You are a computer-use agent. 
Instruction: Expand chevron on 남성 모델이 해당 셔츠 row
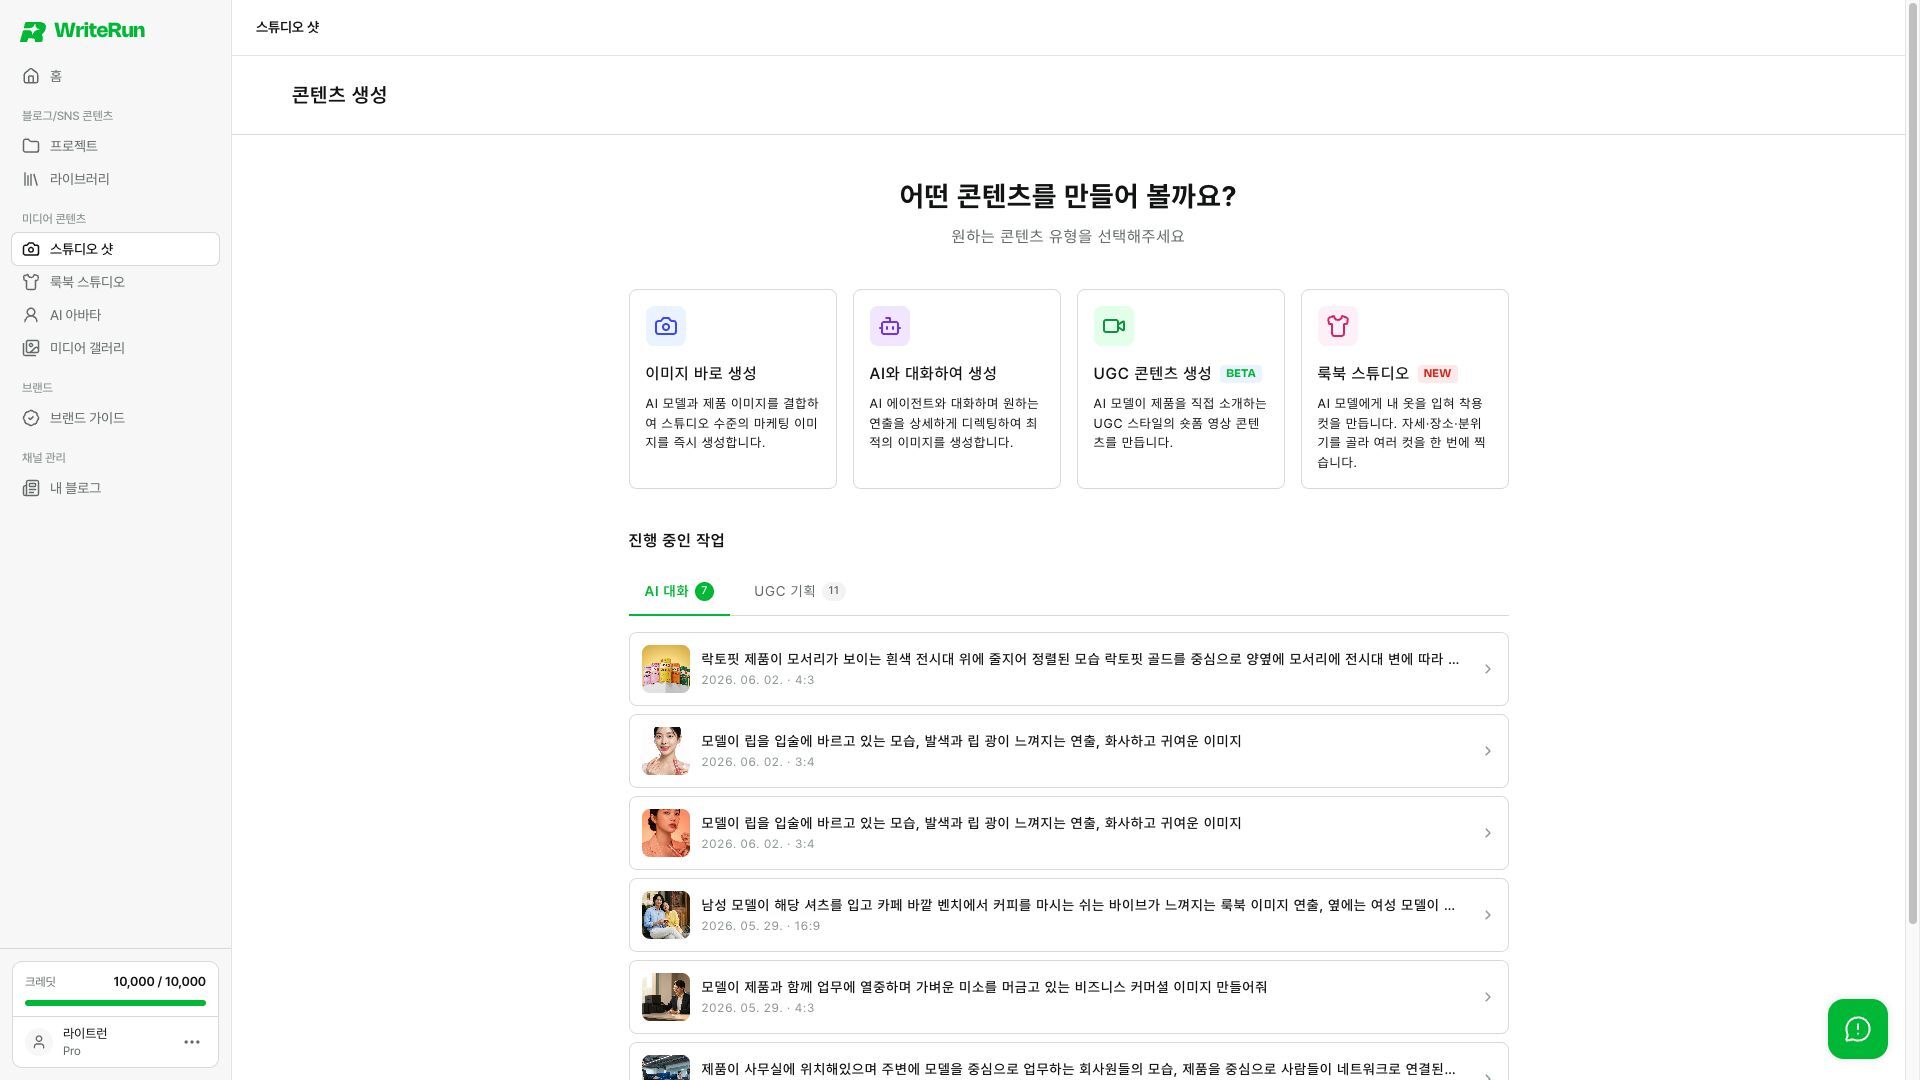click(1487, 915)
